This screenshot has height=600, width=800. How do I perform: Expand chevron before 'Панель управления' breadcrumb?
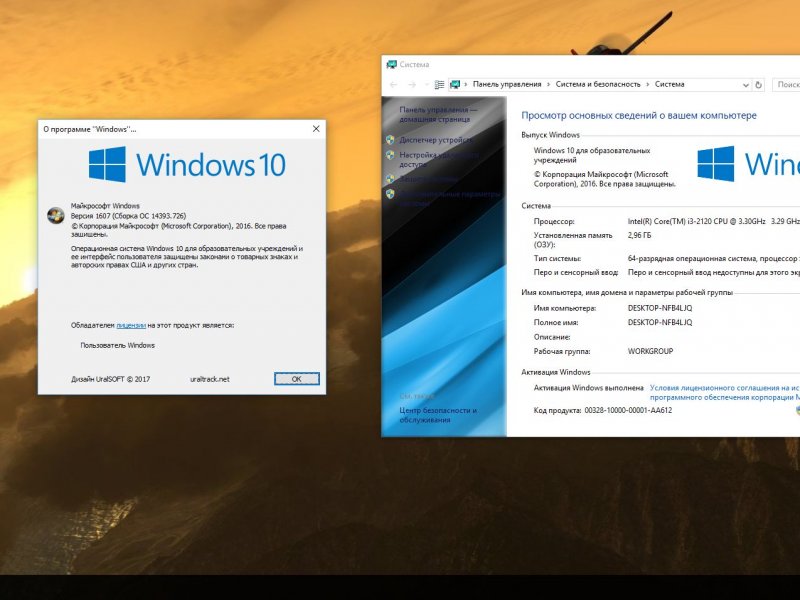(x=465, y=85)
